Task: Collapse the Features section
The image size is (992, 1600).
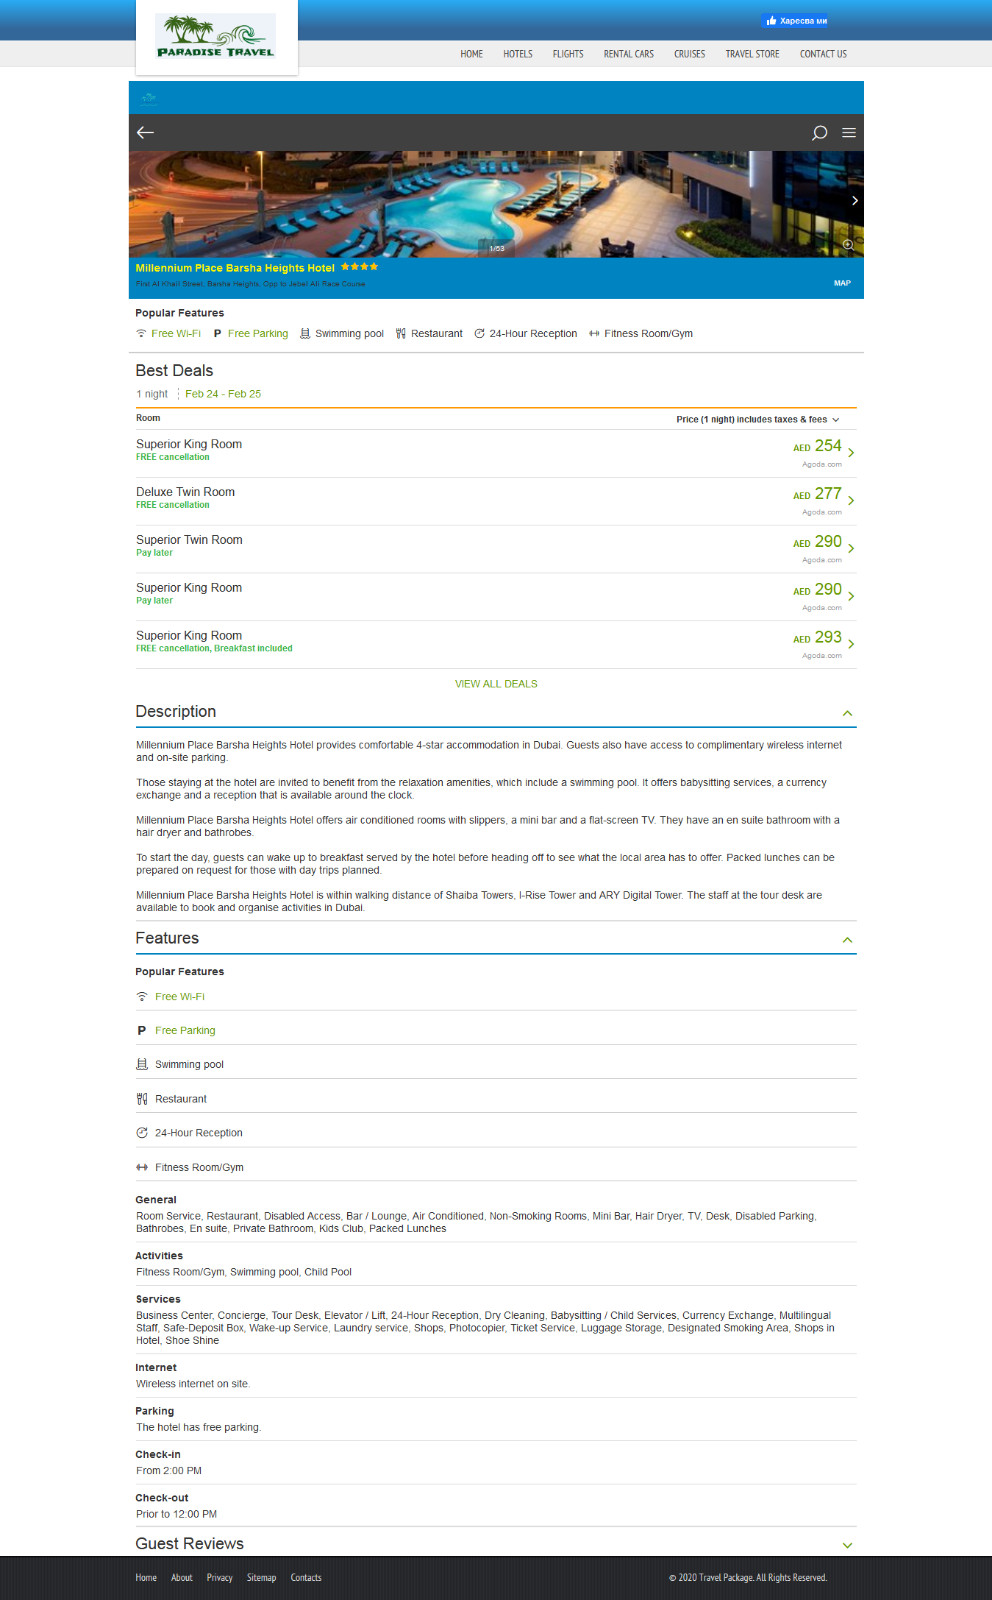Action: click(847, 940)
